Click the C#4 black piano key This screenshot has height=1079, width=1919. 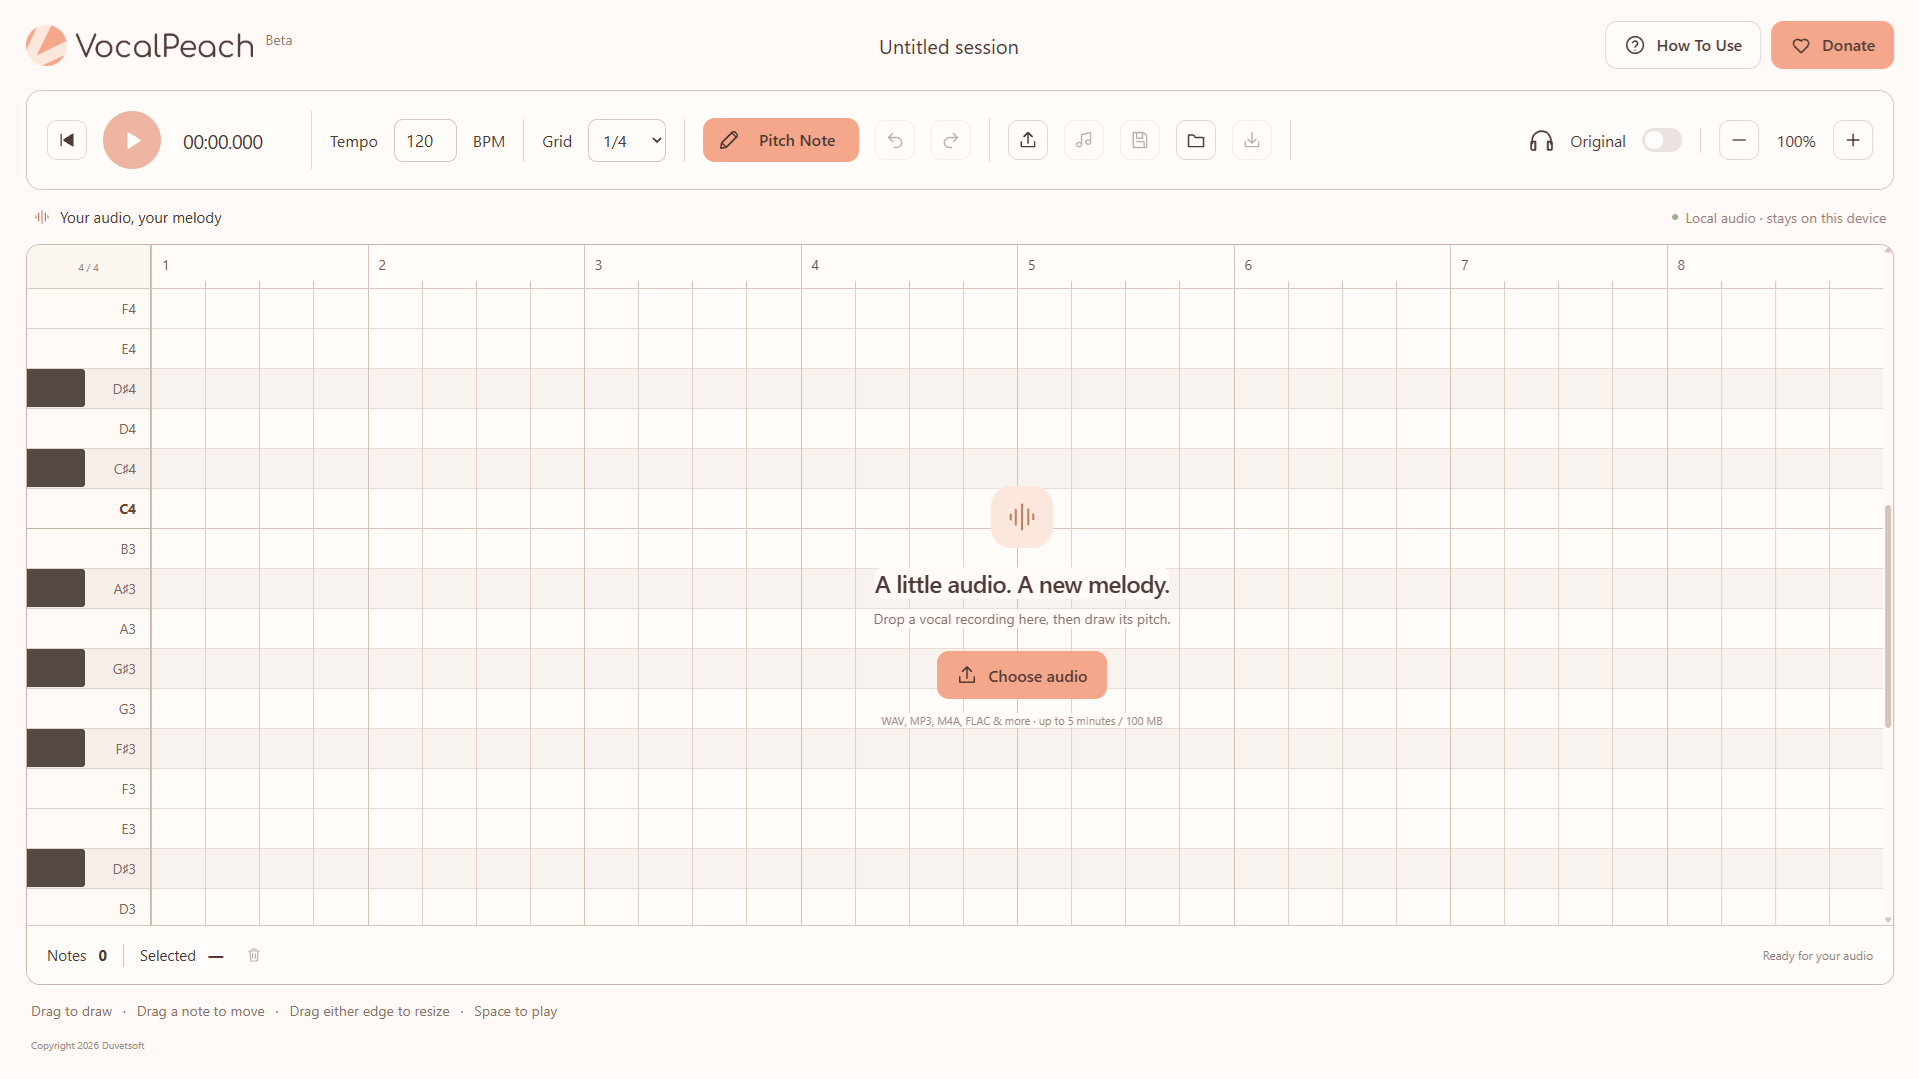(56, 468)
